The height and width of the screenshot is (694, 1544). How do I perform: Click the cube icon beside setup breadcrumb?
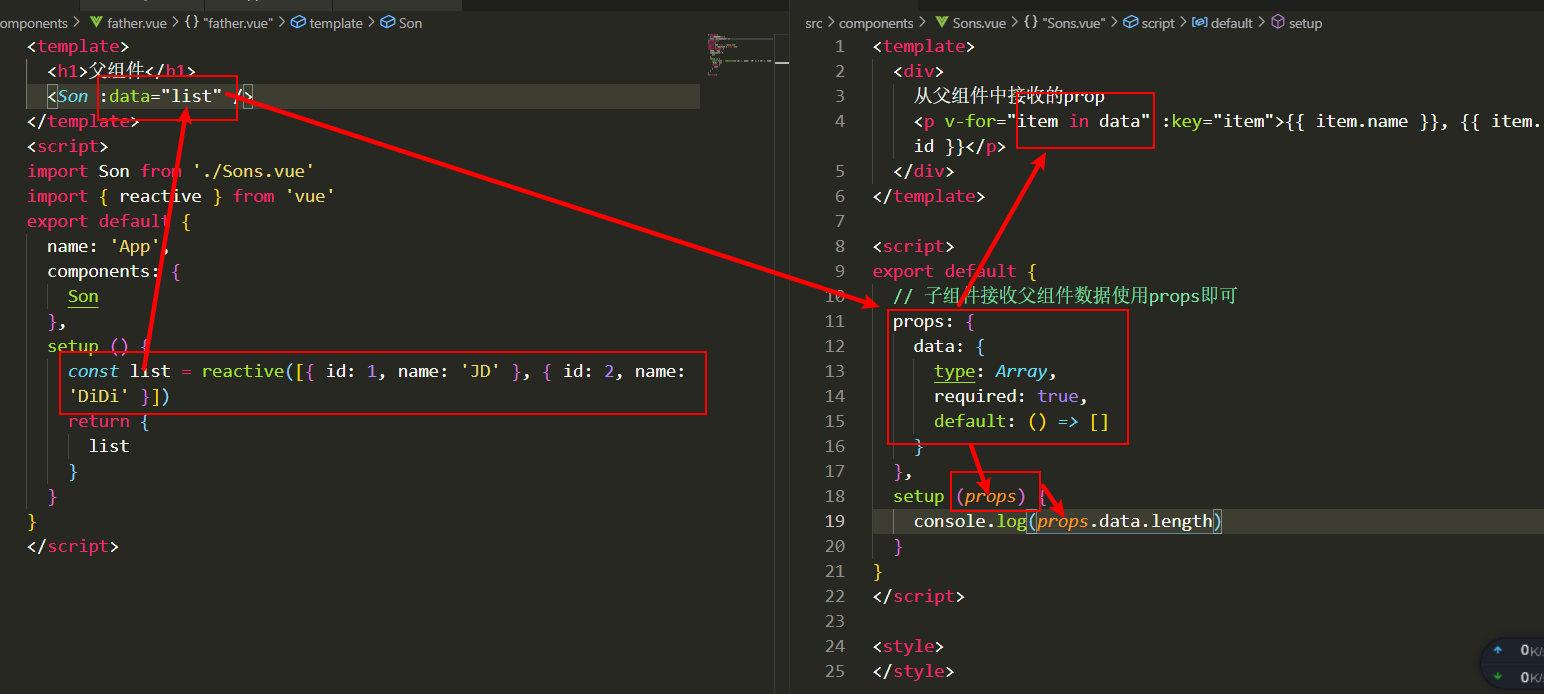point(1279,22)
